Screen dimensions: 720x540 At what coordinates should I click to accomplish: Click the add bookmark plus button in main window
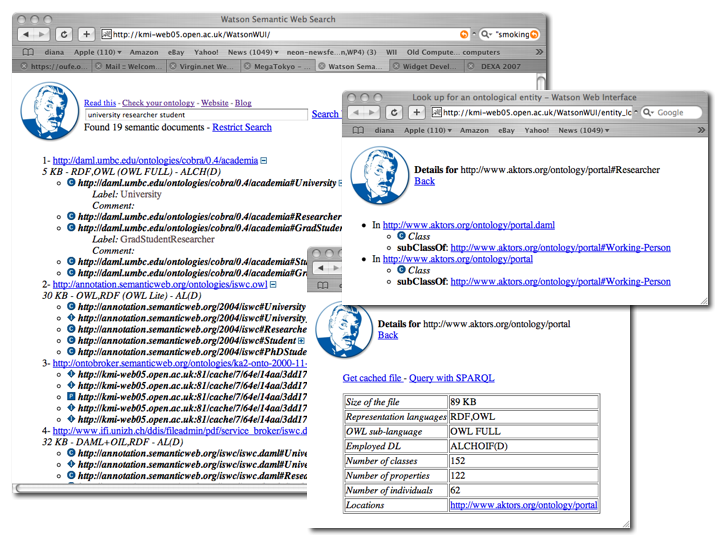pyautogui.click(x=87, y=34)
